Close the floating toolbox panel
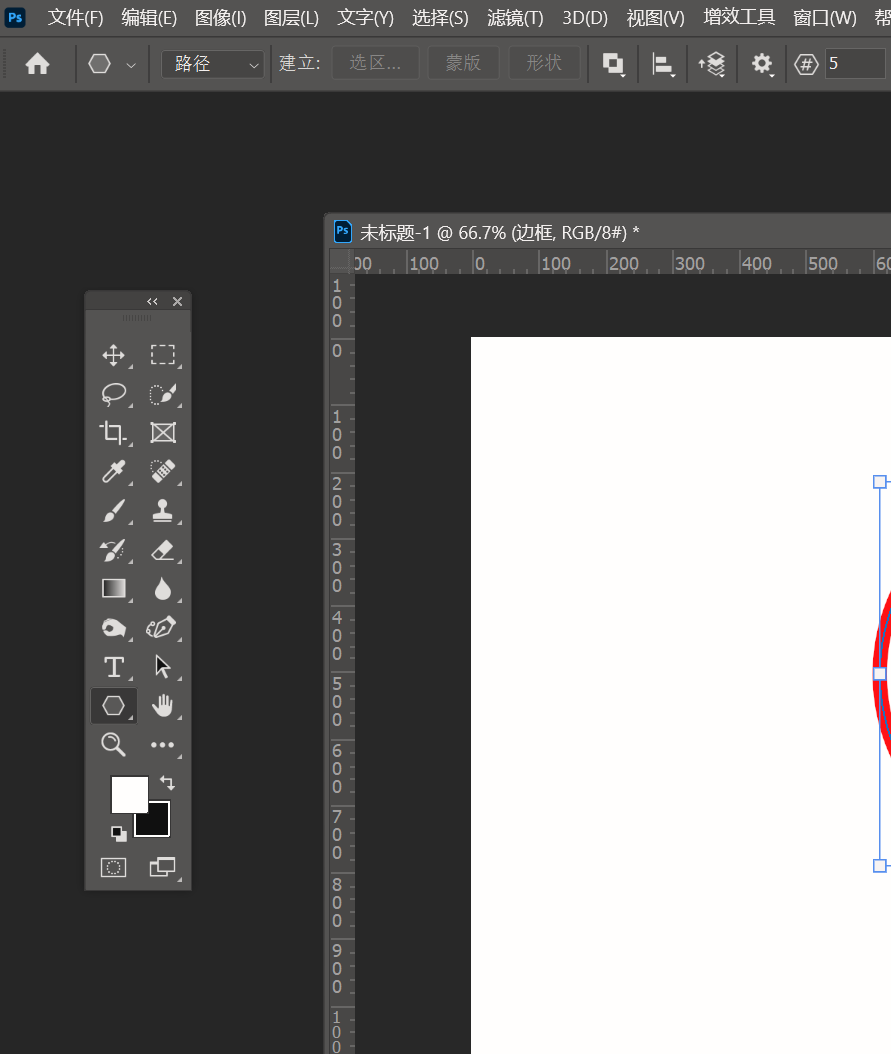Image resolution: width=891 pixels, height=1054 pixels. click(177, 302)
